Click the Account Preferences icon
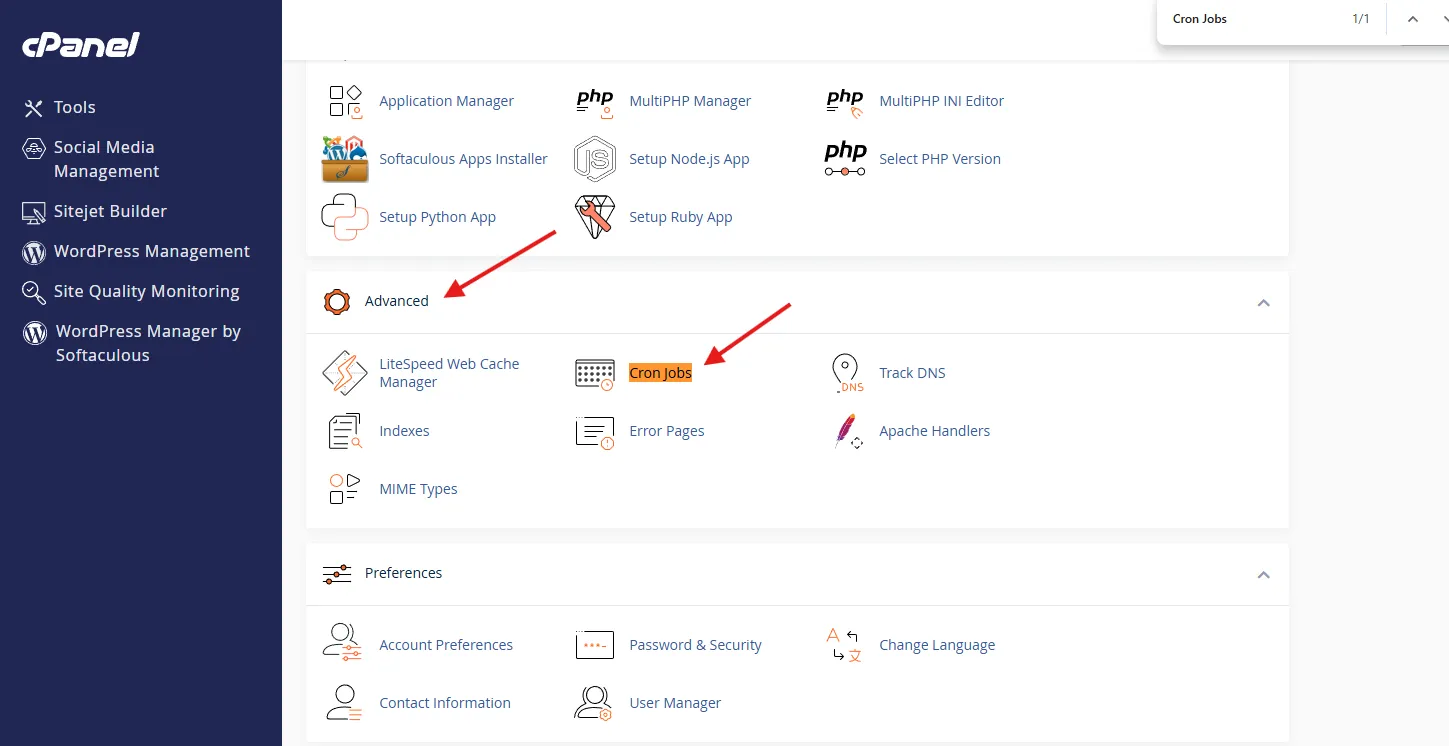The height and width of the screenshot is (746, 1449). (342, 643)
